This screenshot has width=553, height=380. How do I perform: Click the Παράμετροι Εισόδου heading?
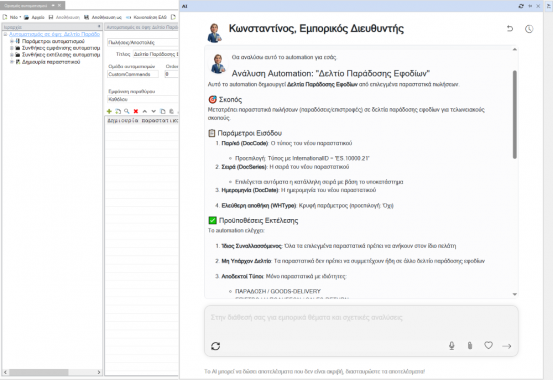(249, 133)
